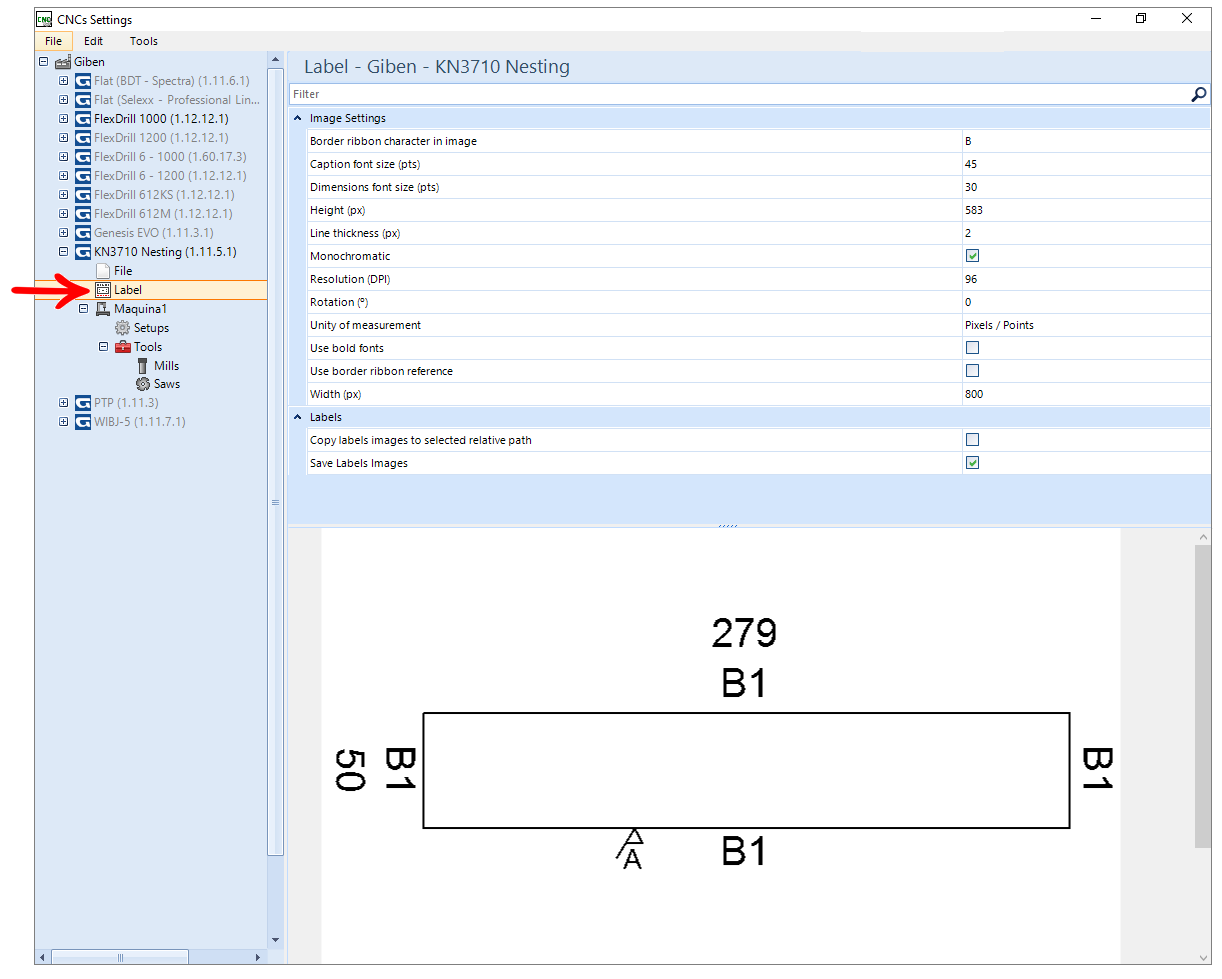Click the label preview image
Viewport: 1222px width, 979px height.
720,745
